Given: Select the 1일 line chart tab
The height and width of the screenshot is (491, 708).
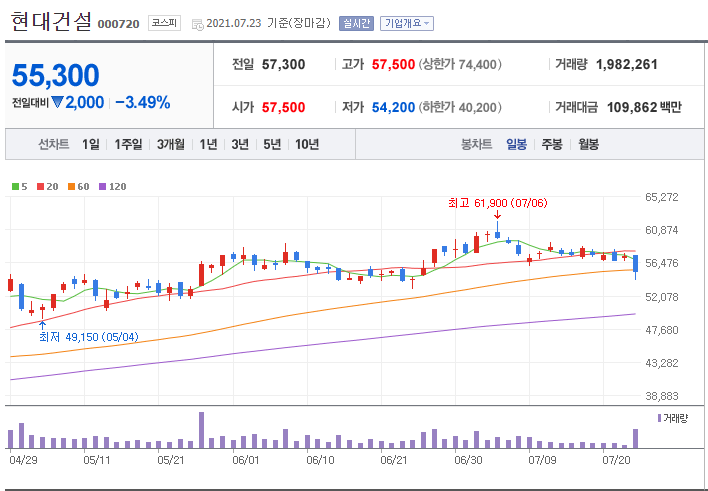Looking at the screenshot, I should click(x=90, y=145).
